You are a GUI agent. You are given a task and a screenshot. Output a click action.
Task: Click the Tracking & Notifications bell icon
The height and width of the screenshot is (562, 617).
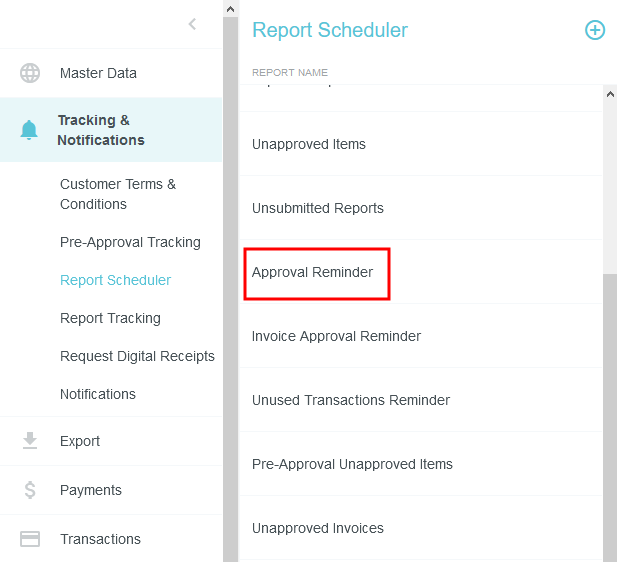(30, 130)
